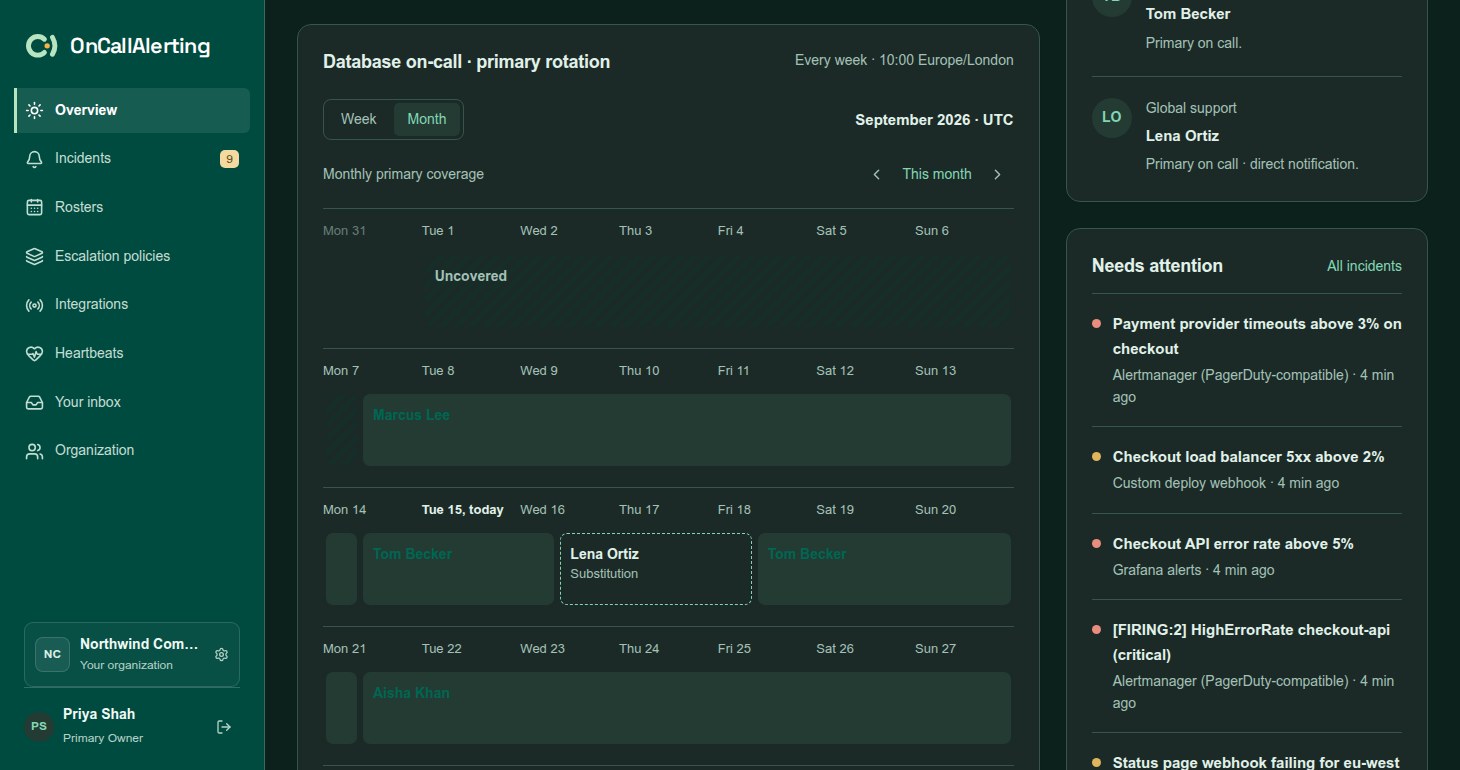Click the Heartbeats heart icon
The width and height of the screenshot is (1460, 770).
[x=35, y=353]
